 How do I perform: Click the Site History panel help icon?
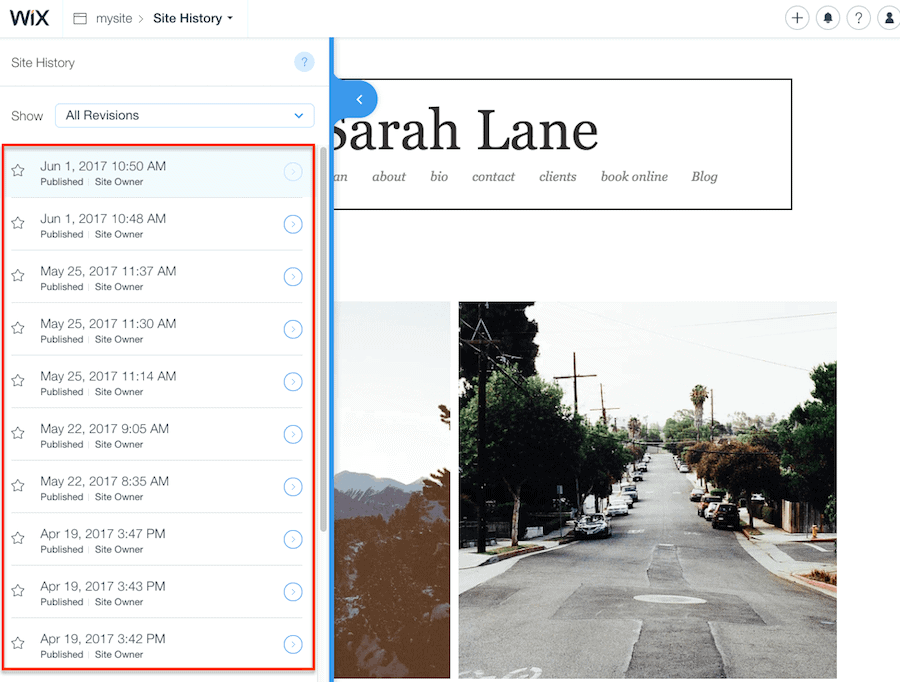[x=304, y=63]
